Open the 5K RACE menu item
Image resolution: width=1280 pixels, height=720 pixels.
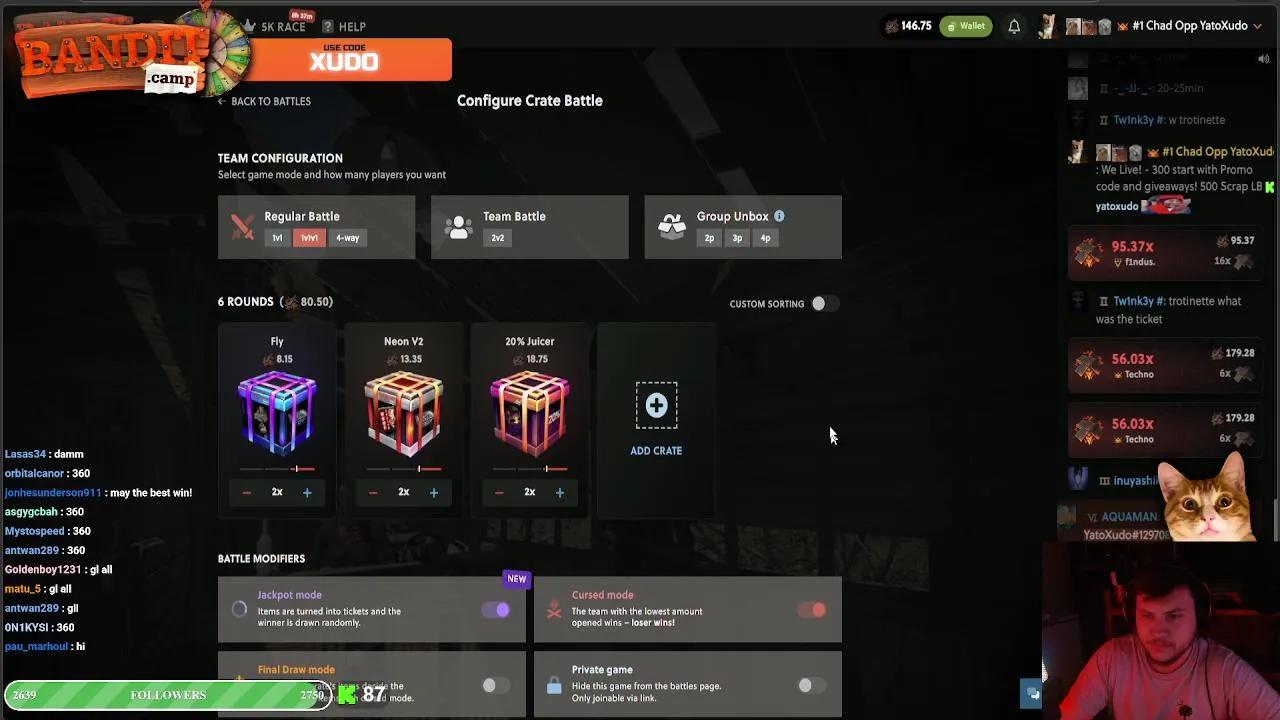pos(275,26)
